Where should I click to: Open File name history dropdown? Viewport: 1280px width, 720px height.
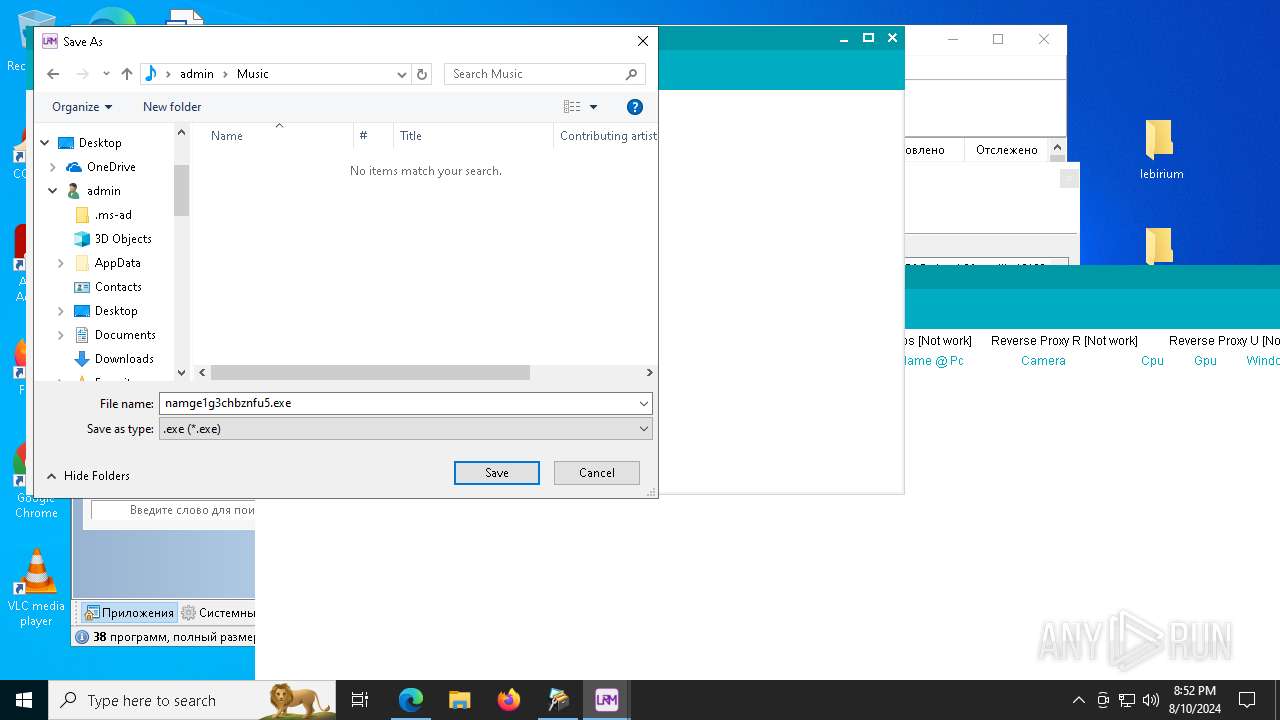(644, 403)
